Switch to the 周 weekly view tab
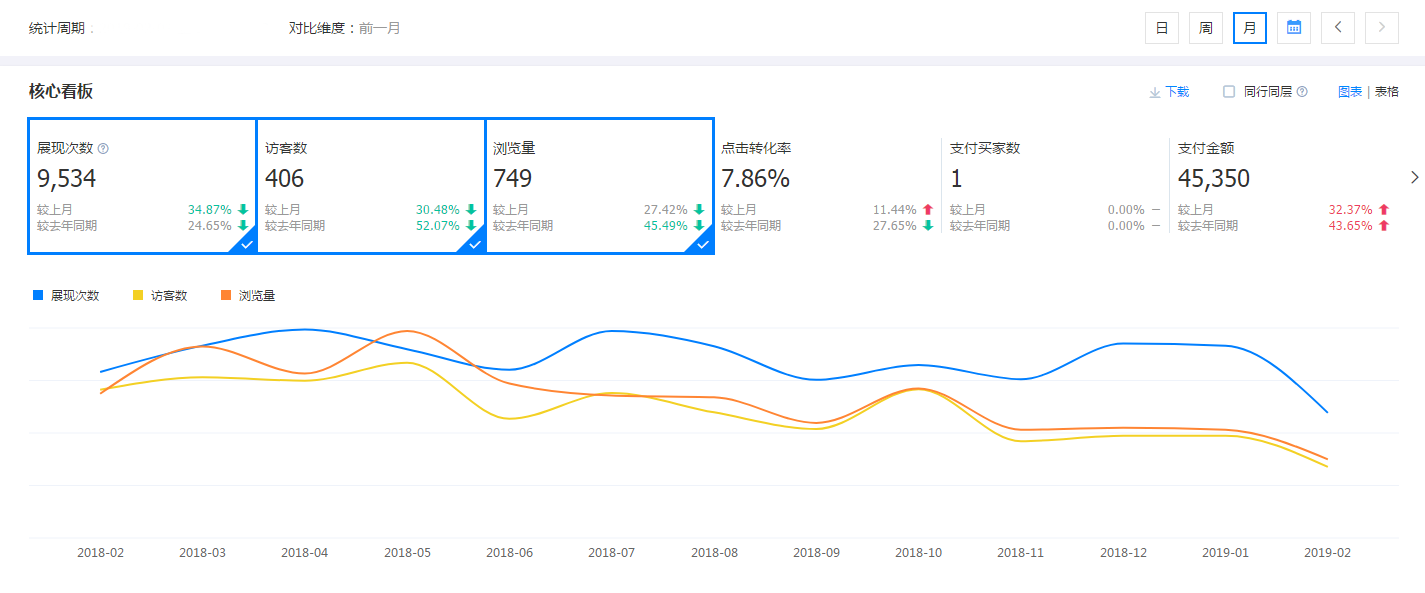Image resolution: width=1425 pixels, height=593 pixels. (1205, 27)
